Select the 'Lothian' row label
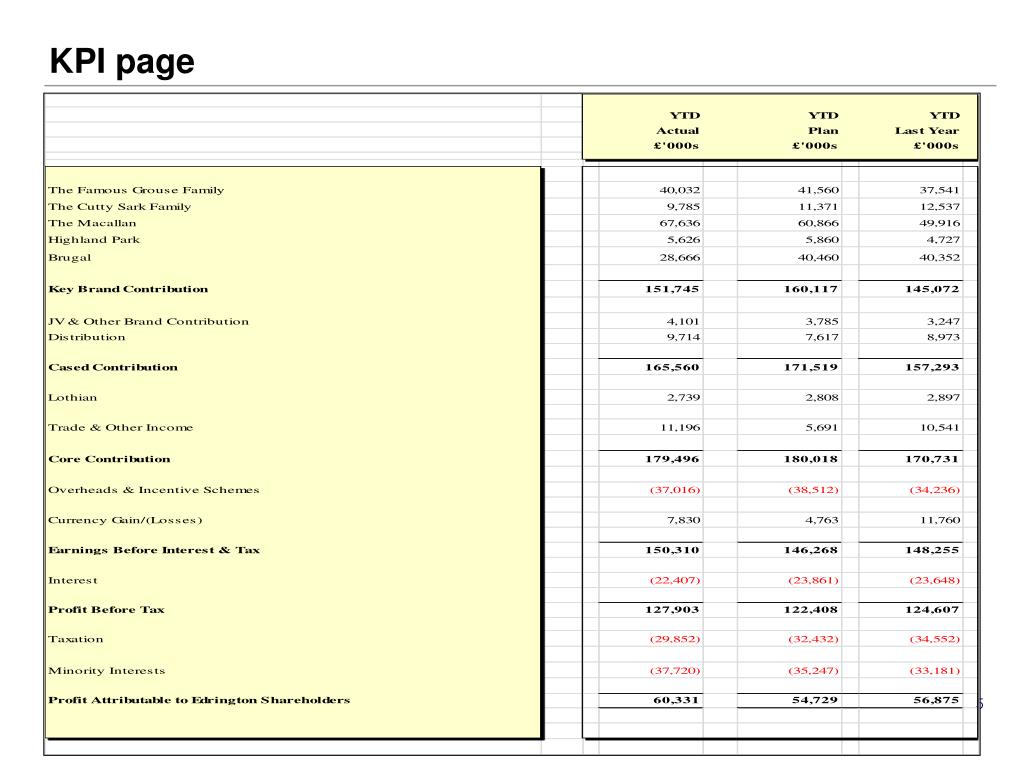Viewport: 1024px width, 768px height. pyautogui.click(x=72, y=397)
